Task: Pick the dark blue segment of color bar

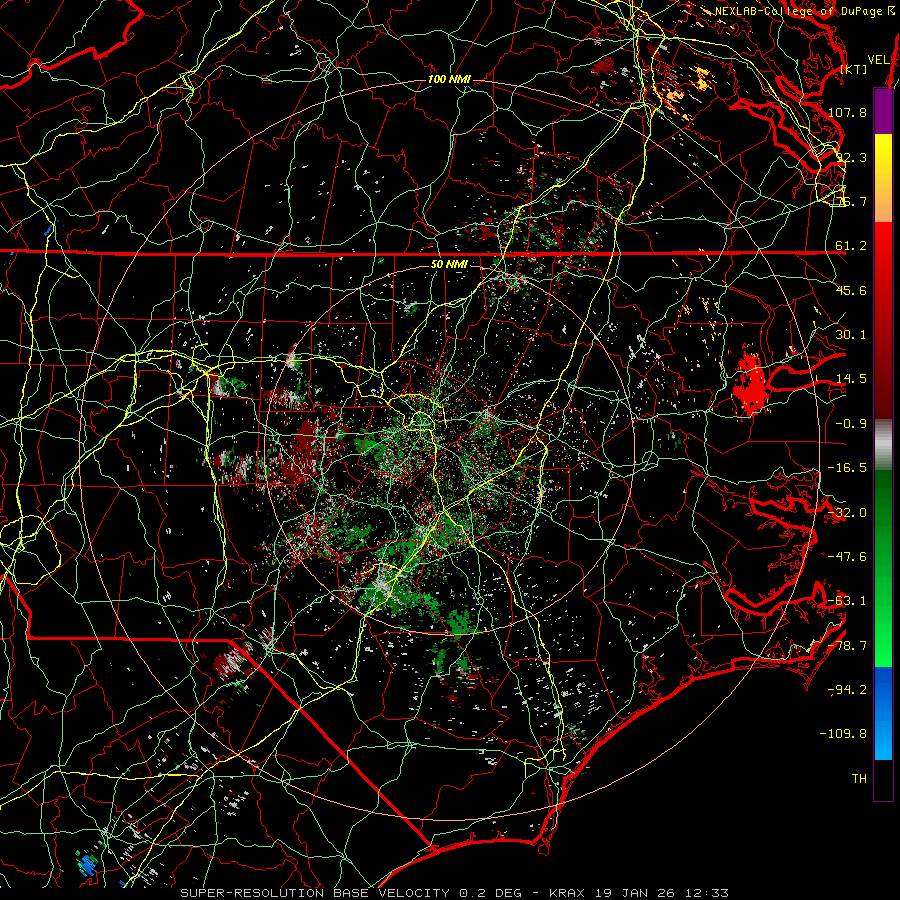Action: coord(883,692)
